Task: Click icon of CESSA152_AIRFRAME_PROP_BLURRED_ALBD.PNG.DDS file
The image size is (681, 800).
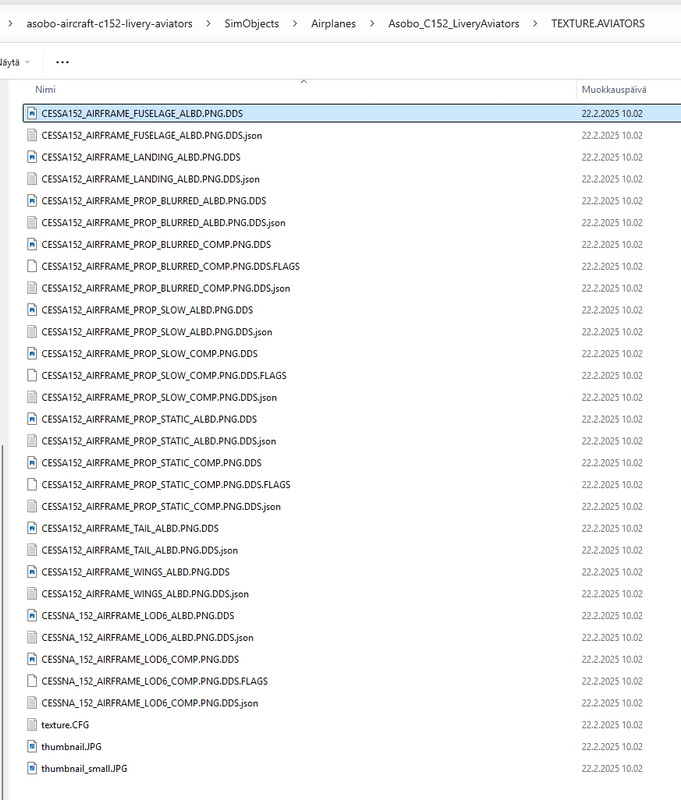Action: (32, 201)
